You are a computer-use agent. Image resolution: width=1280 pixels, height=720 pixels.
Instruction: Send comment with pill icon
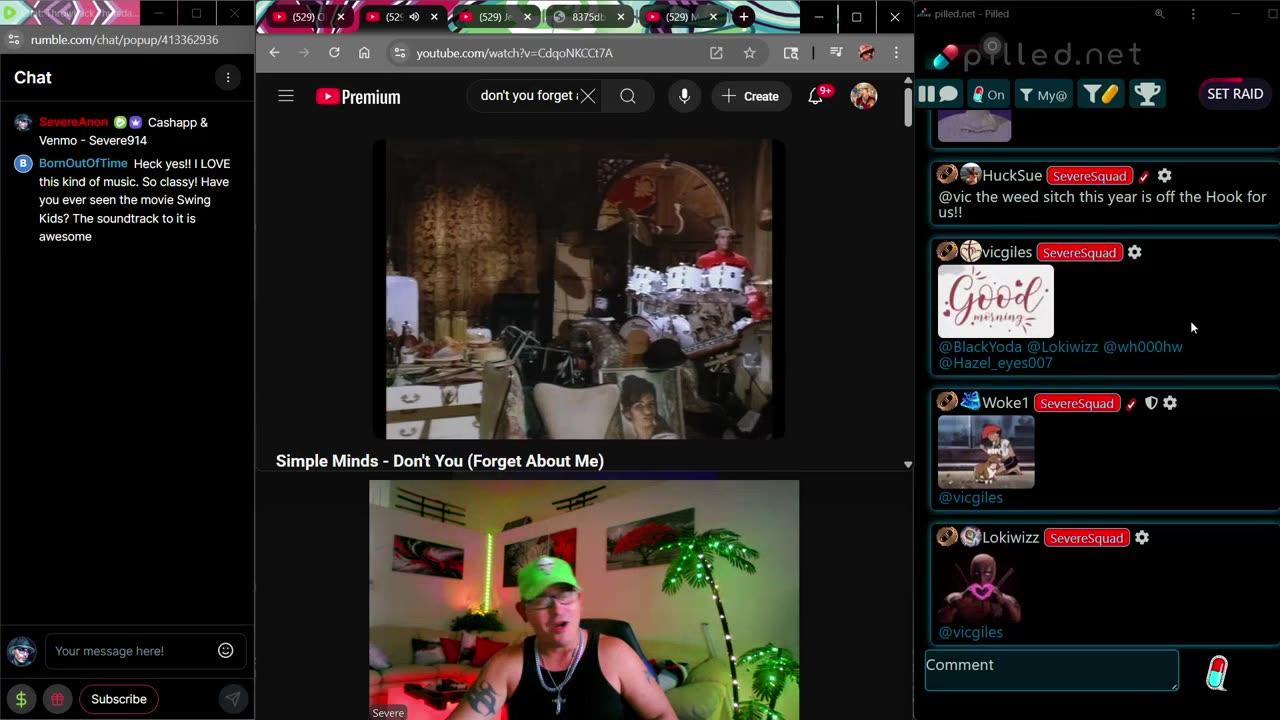(1217, 672)
